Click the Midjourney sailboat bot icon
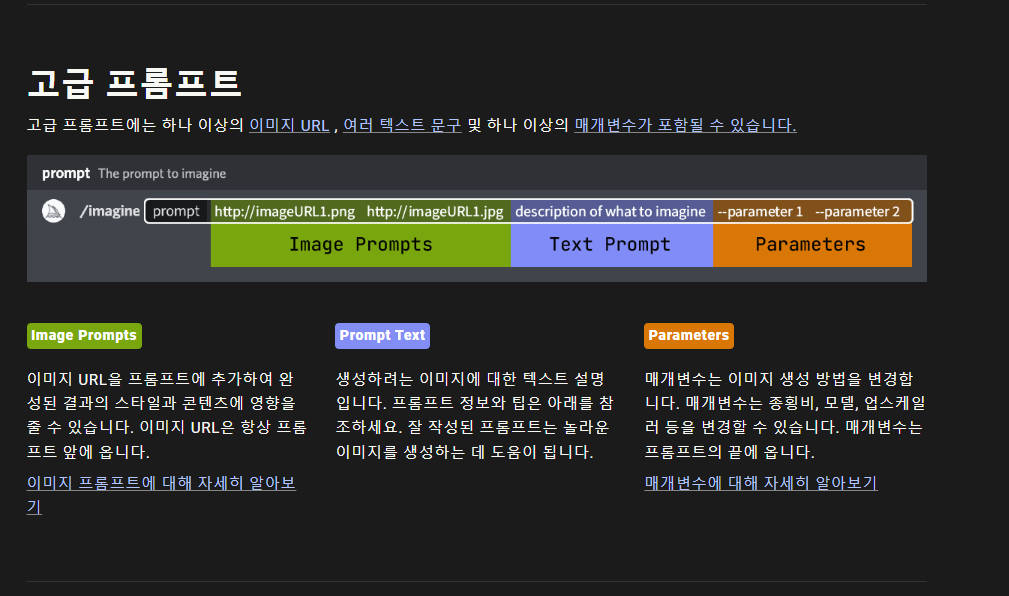The width and height of the screenshot is (1009, 596). point(53,211)
